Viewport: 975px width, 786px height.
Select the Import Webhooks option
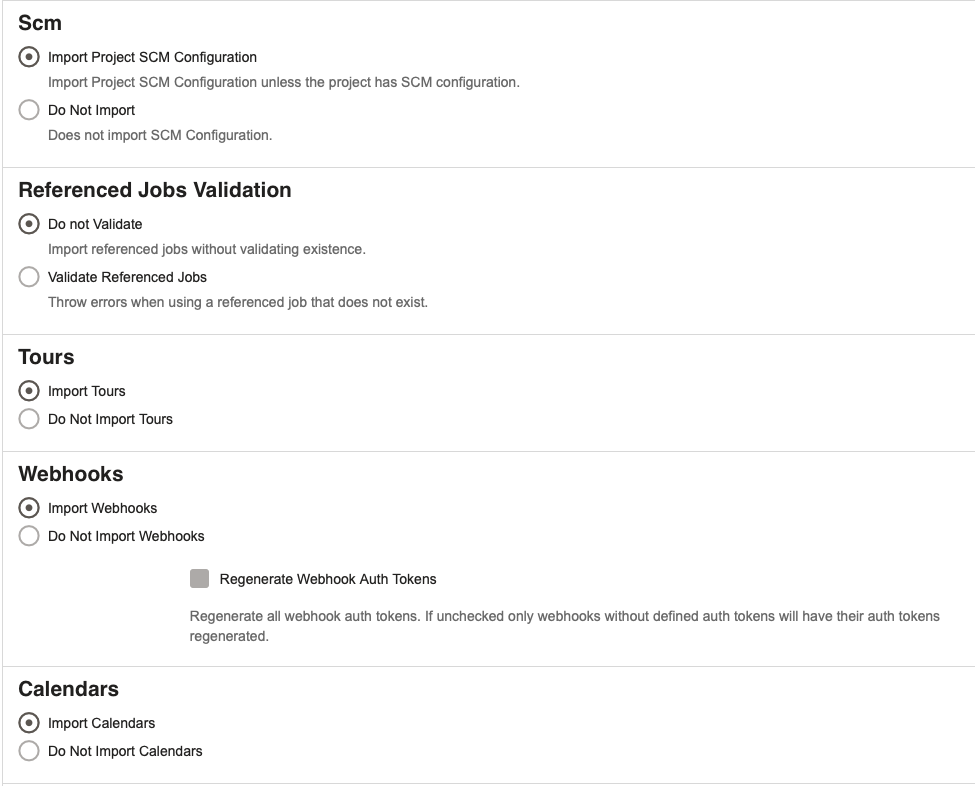(x=29, y=508)
